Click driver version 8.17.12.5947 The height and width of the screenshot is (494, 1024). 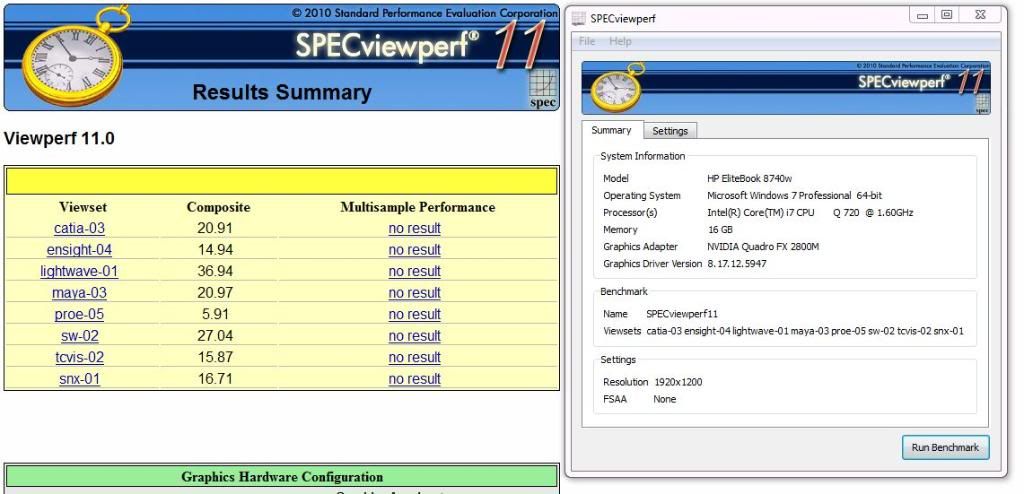(737, 263)
